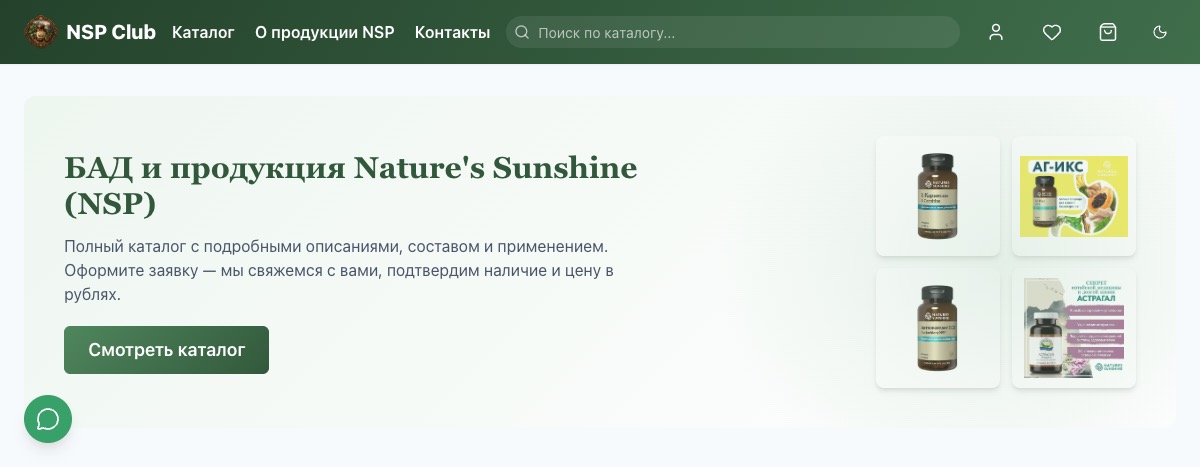Focus the Поиск по каталогу search field
Screen dimensions: 1200x467
(733, 32)
